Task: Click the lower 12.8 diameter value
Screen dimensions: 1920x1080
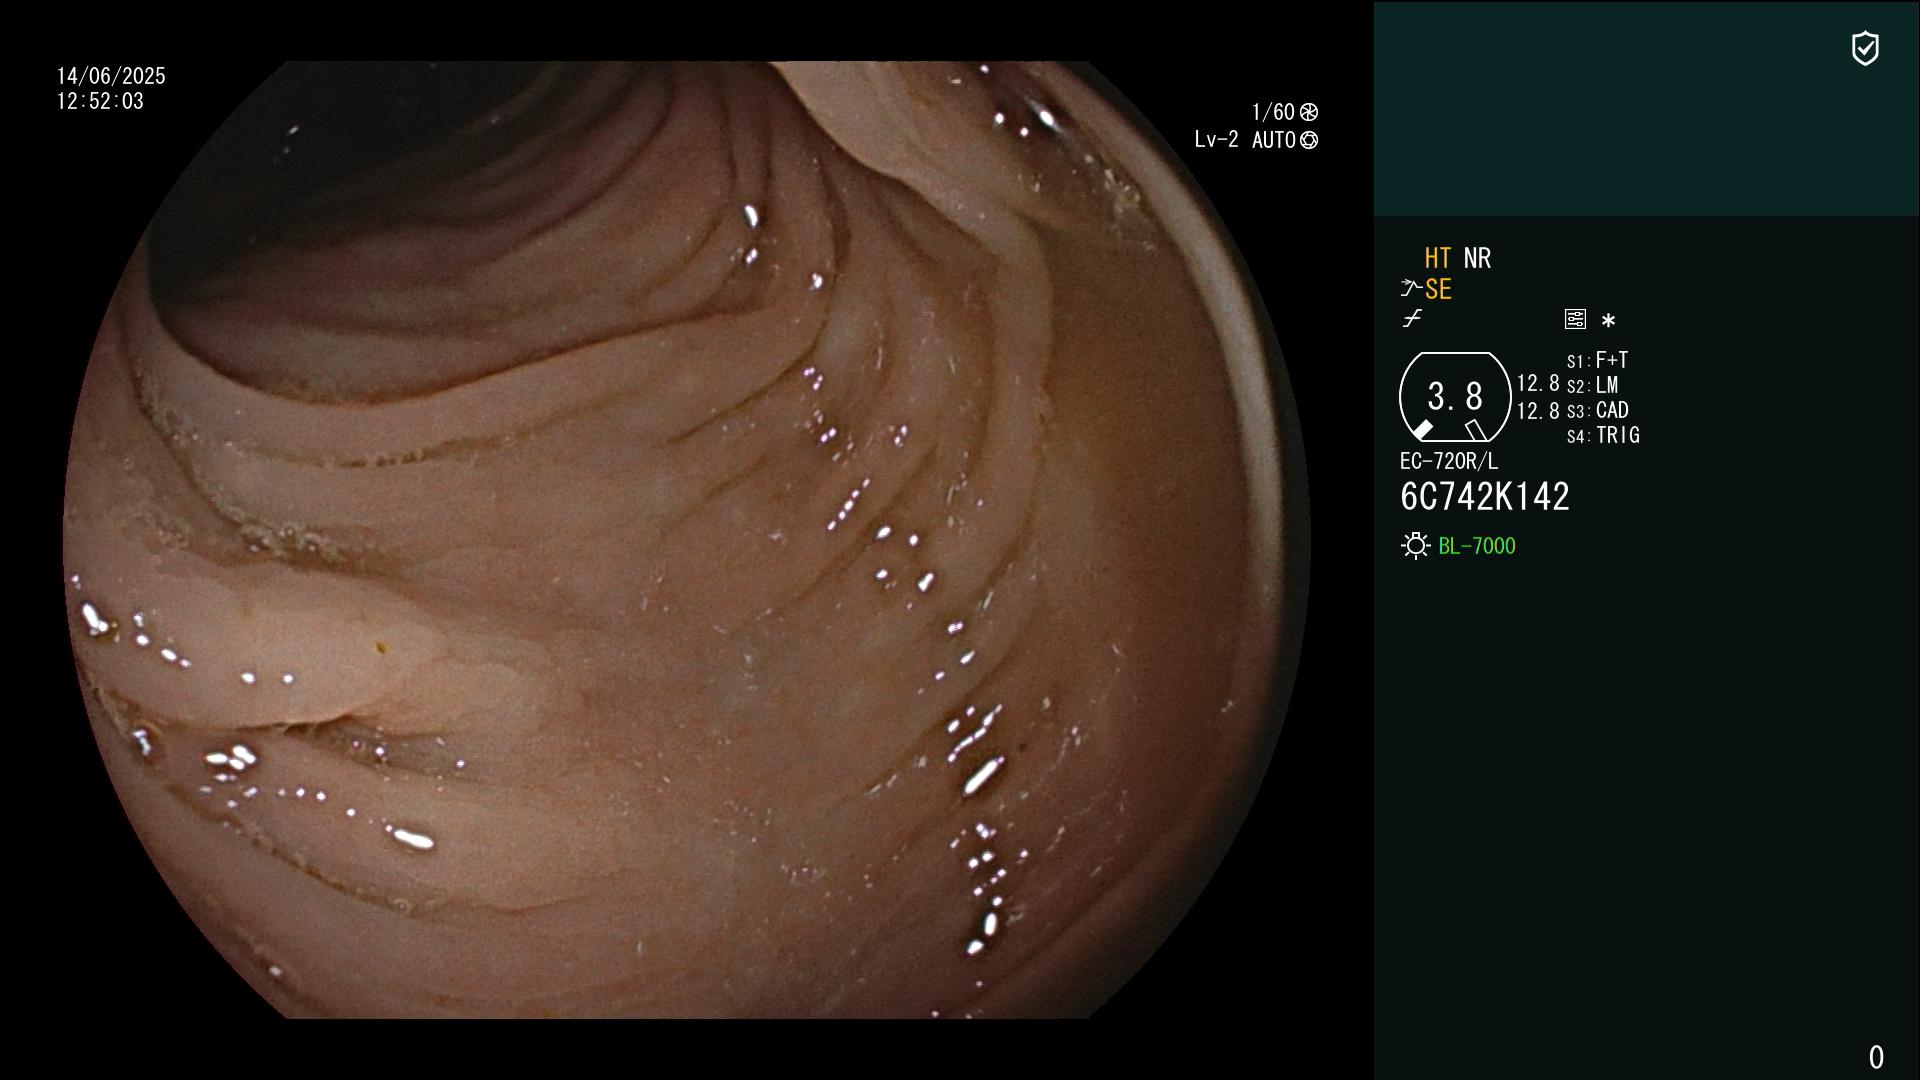Action: [1538, 410]
